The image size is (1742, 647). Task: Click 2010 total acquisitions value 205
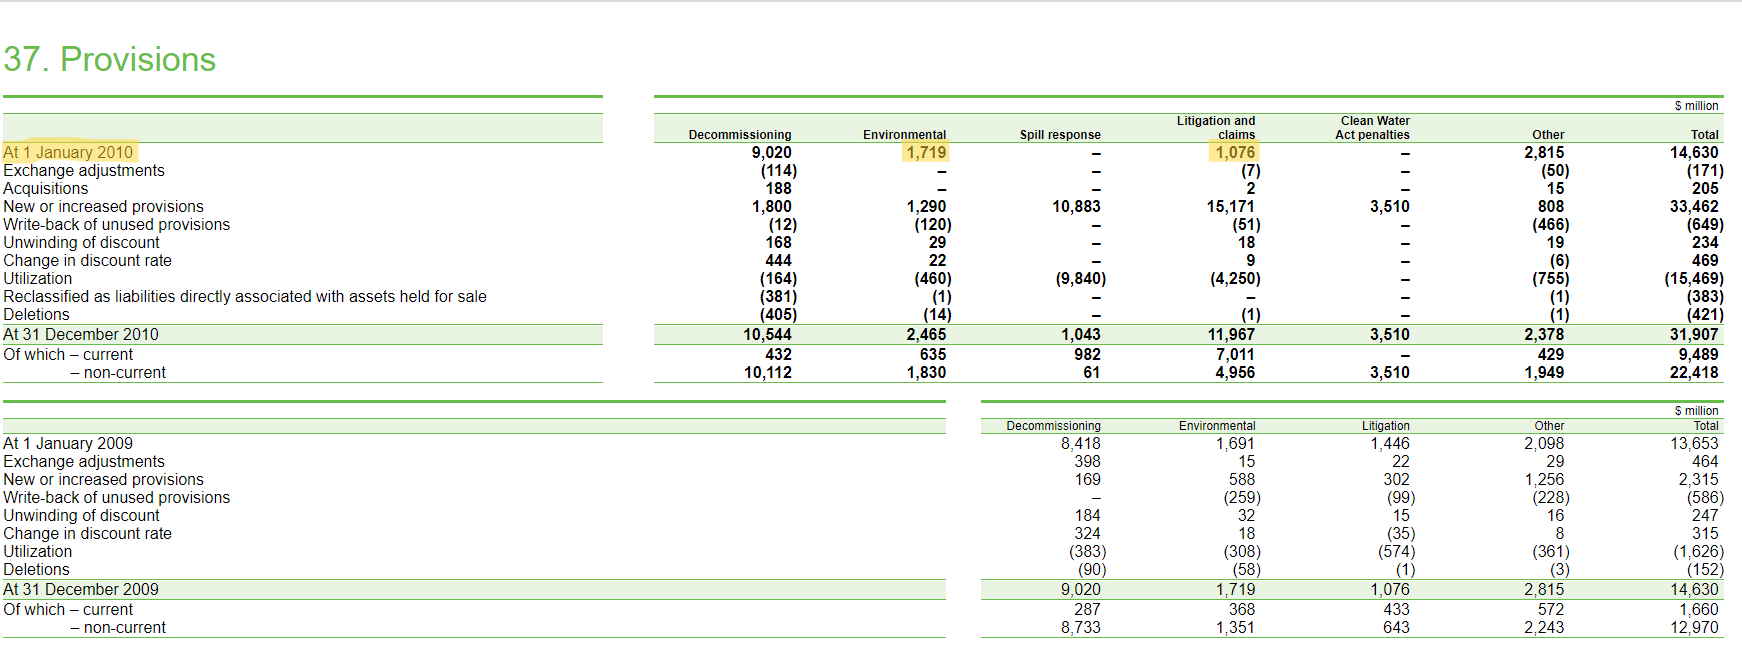click(x=1705, y=188)
